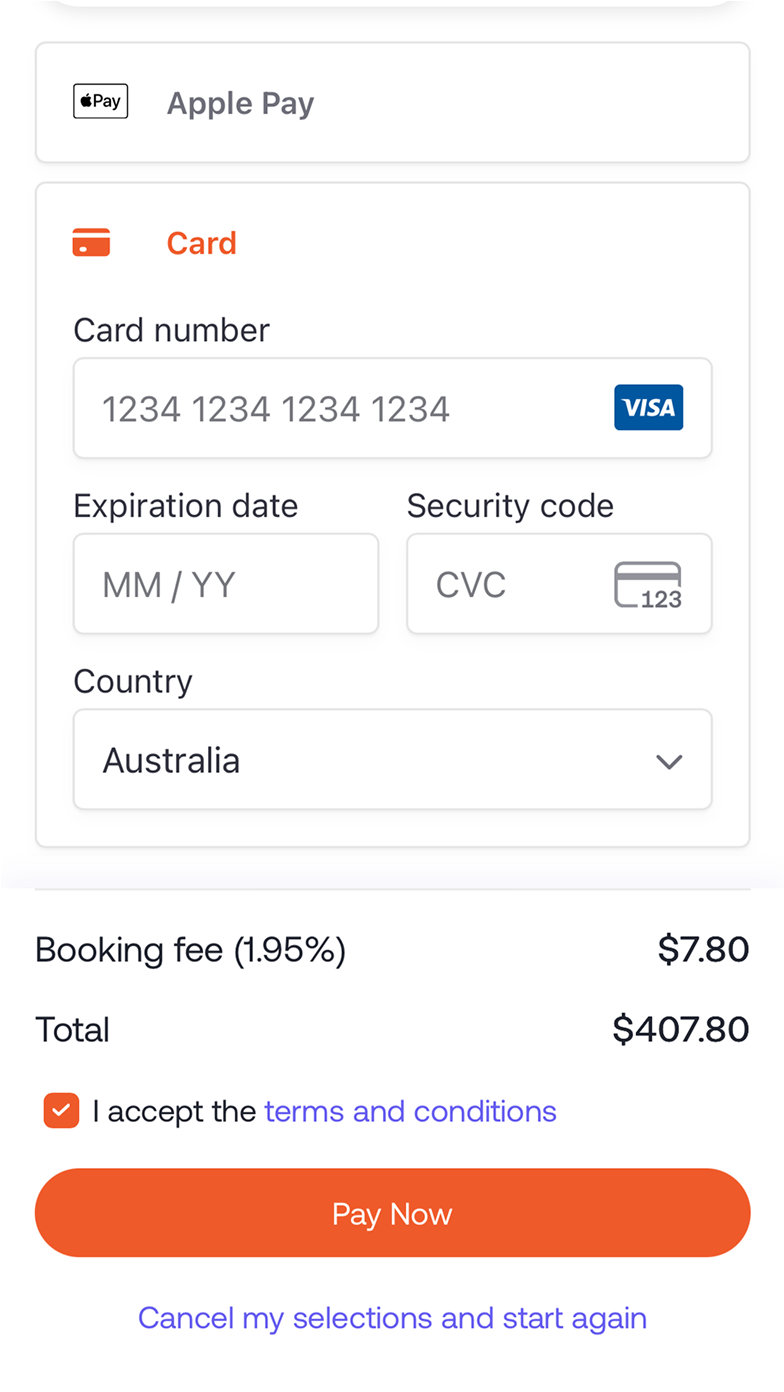This screenshot has height=1392, width=784.
Task: Open the expiration date MM / YY selector
Action: [225, 584]
